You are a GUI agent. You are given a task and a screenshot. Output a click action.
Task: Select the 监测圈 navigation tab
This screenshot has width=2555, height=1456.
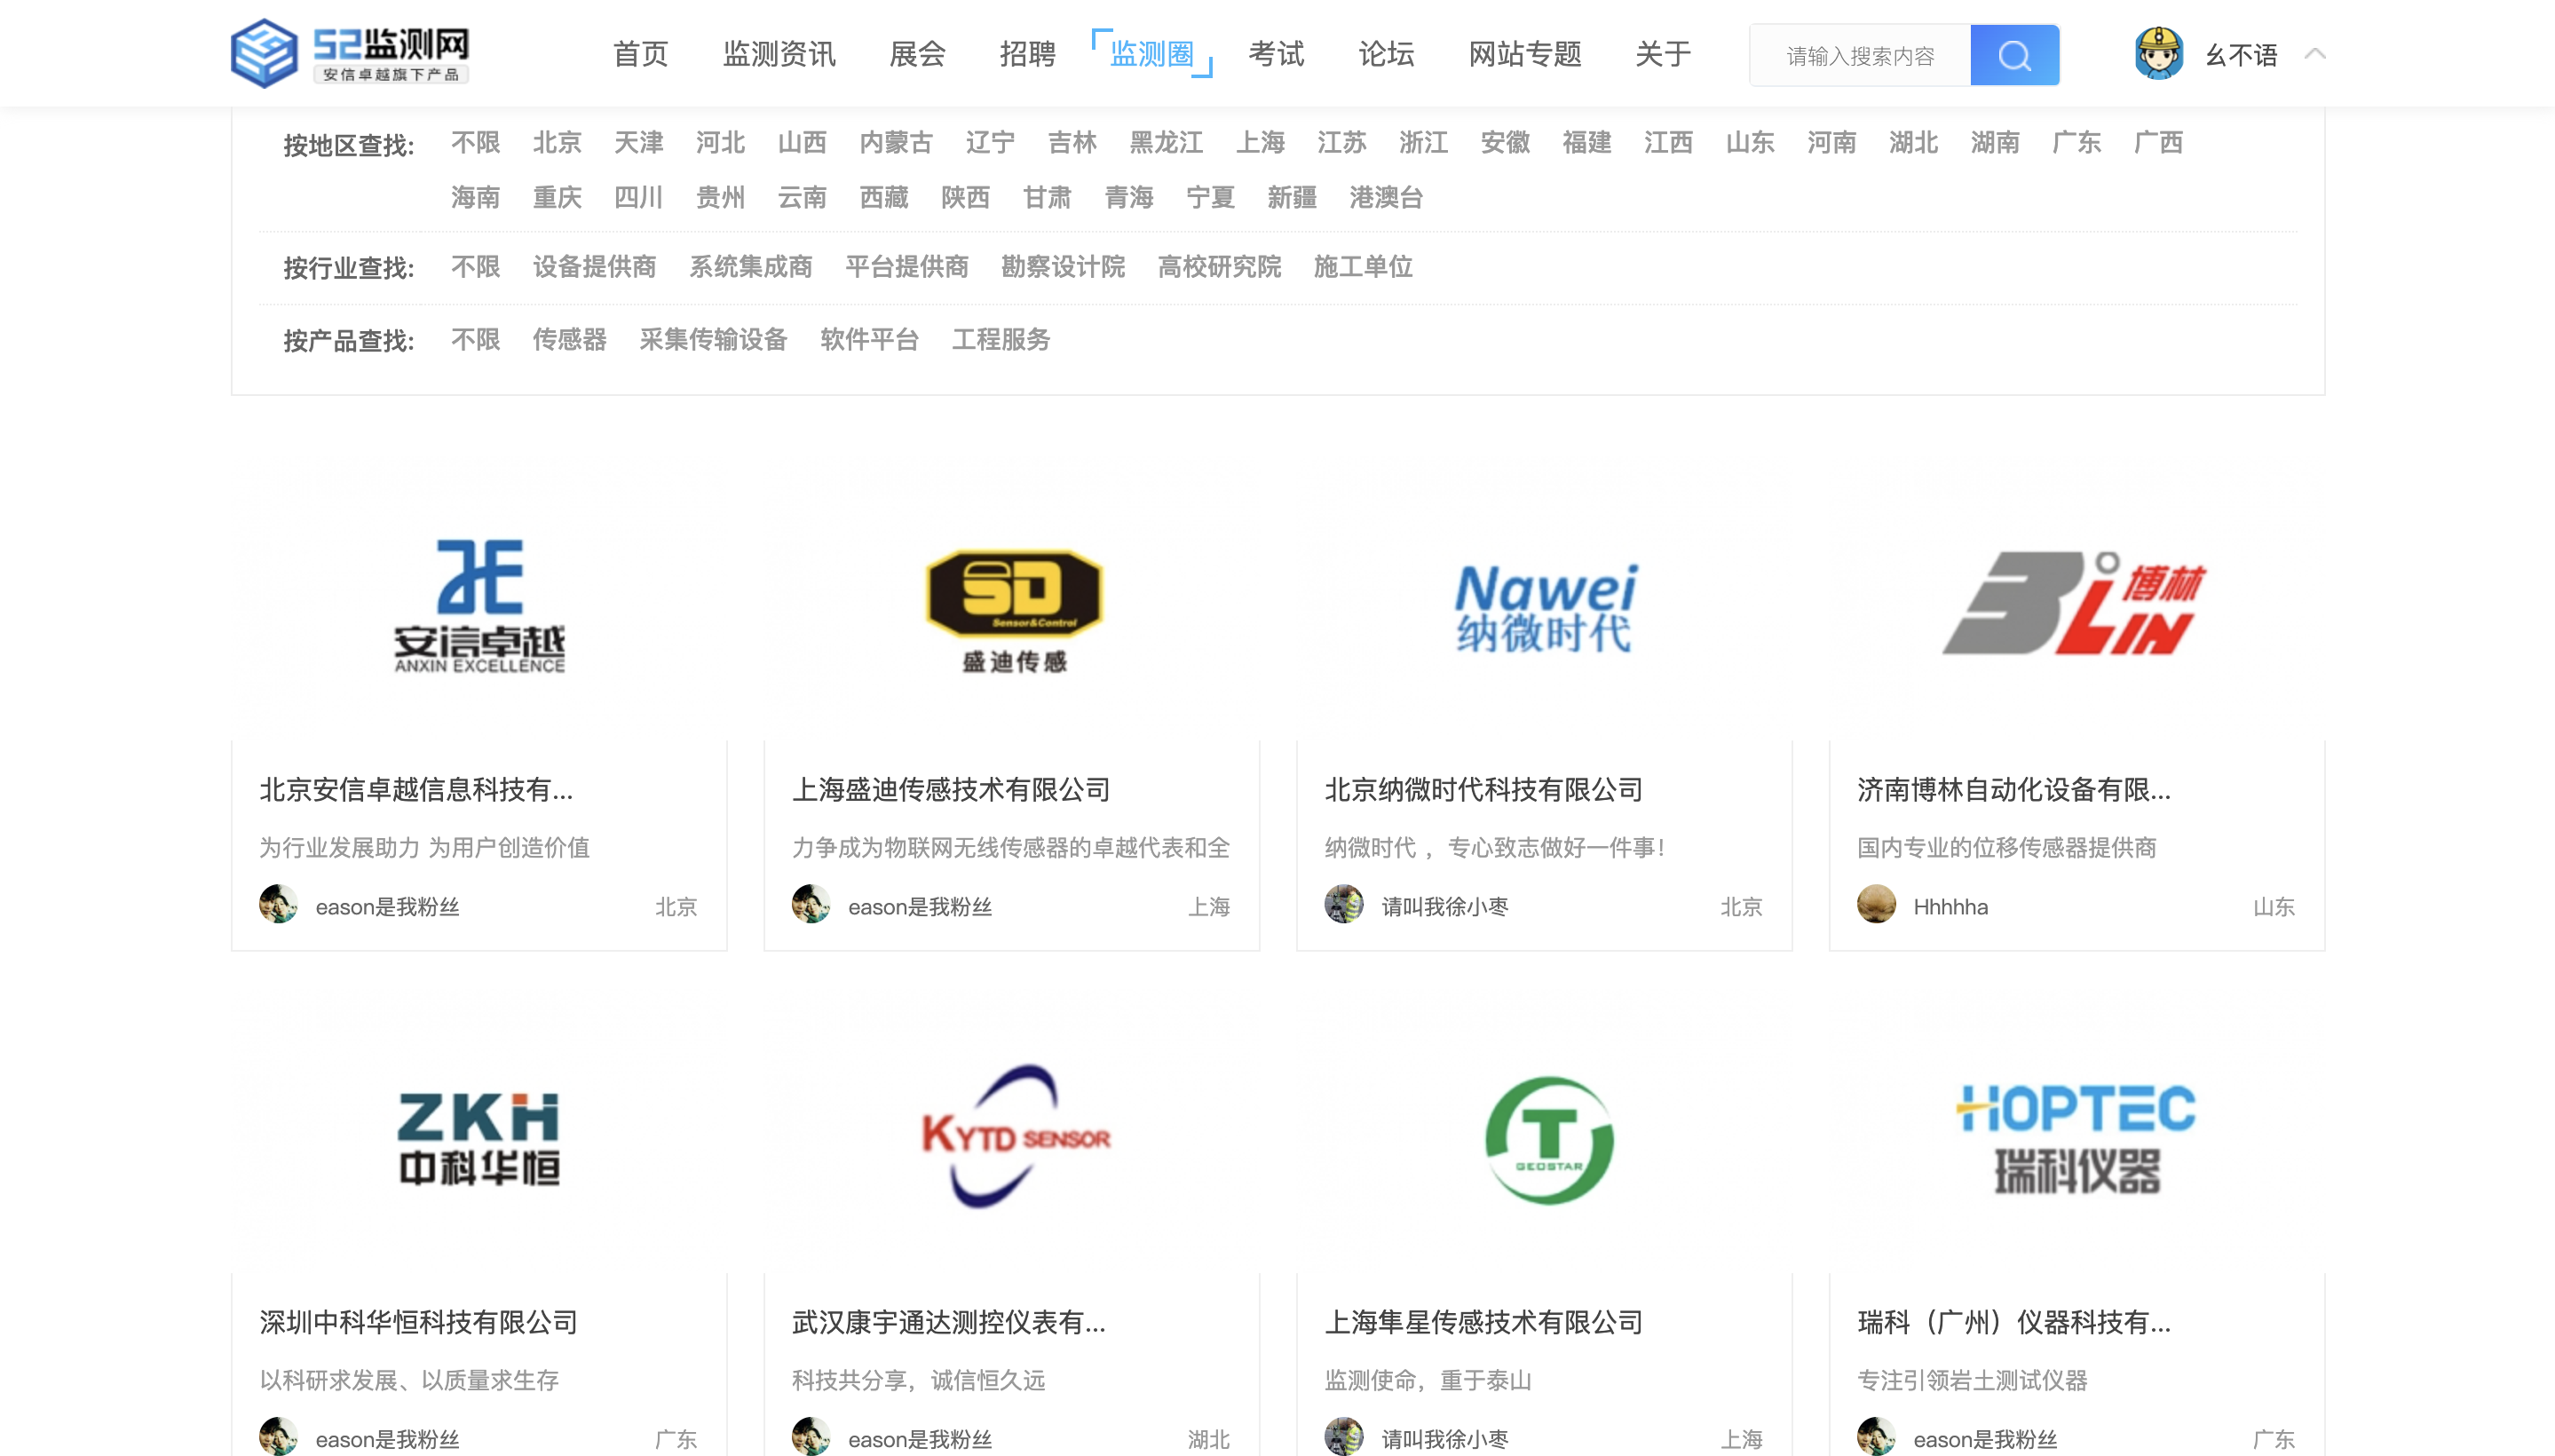click(1152, 54)
